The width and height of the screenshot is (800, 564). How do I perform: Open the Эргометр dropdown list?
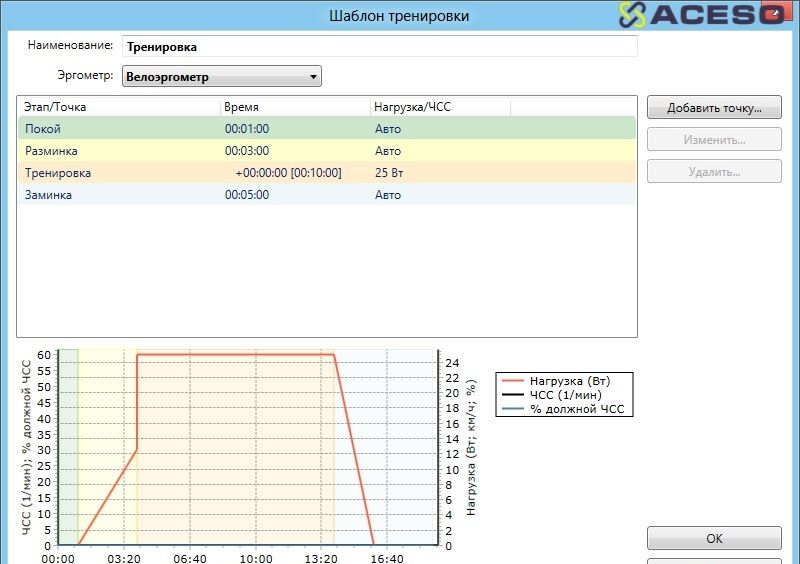pos(221,77)
